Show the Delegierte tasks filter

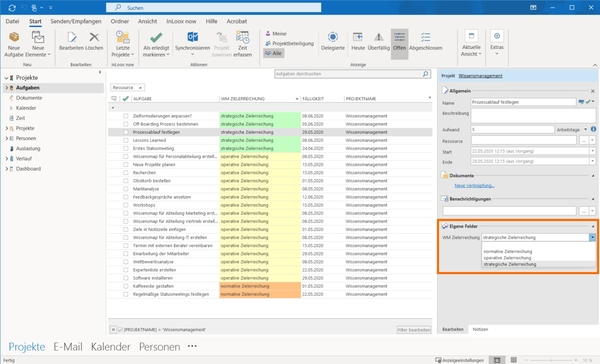(x=333, y=41)
